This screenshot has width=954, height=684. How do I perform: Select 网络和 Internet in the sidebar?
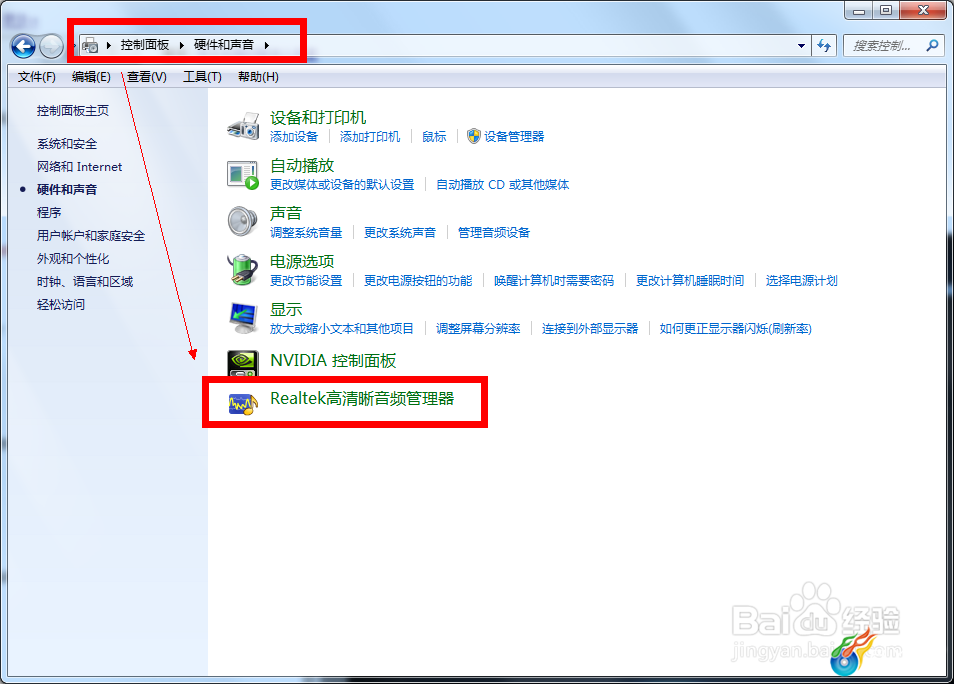click(x=80, y=167)
